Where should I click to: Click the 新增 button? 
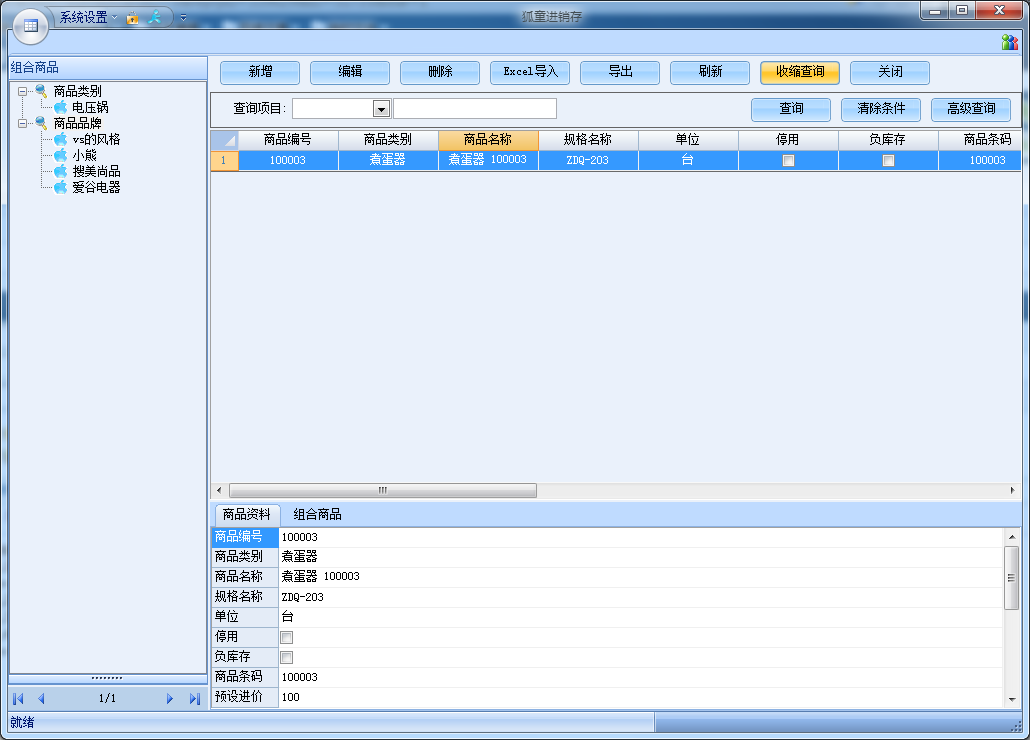tap(260, 72)
